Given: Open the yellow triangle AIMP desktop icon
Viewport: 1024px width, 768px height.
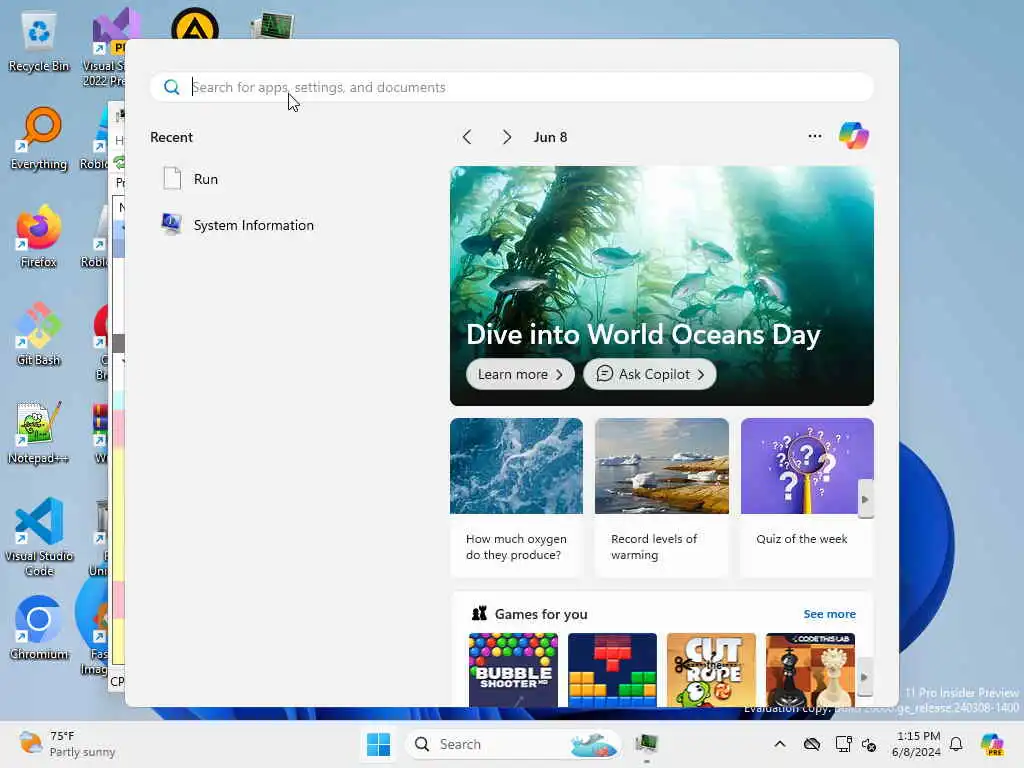Looking at the screenshot, I should pos(195,25).
